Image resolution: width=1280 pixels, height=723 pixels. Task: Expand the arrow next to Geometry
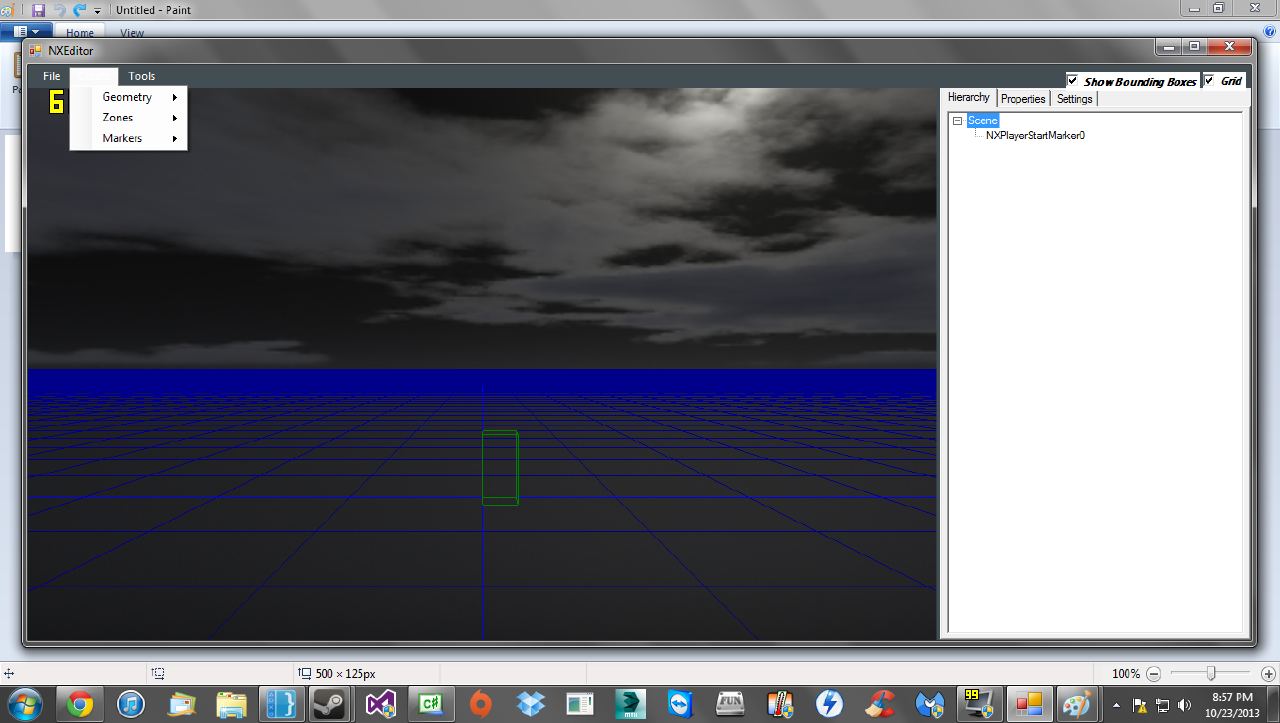point(175,97)
